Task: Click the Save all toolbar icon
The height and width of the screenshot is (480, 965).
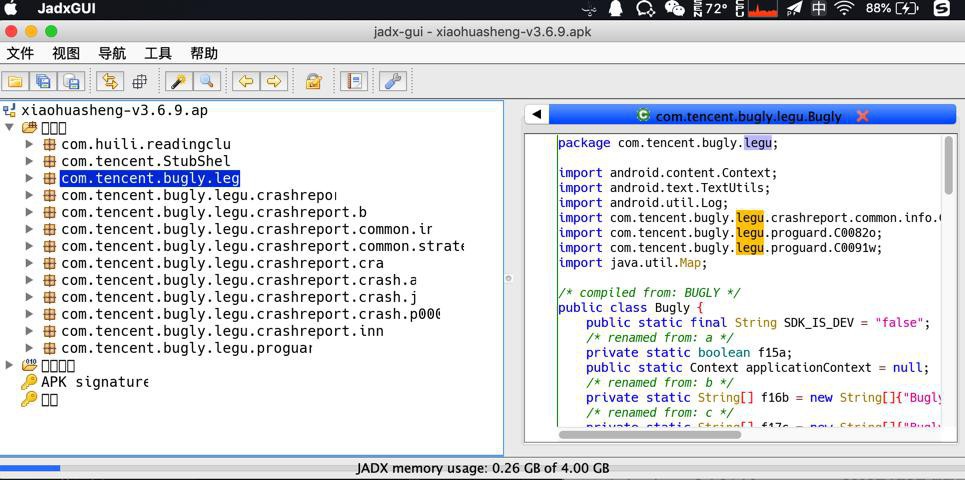Action: [43, 81]
